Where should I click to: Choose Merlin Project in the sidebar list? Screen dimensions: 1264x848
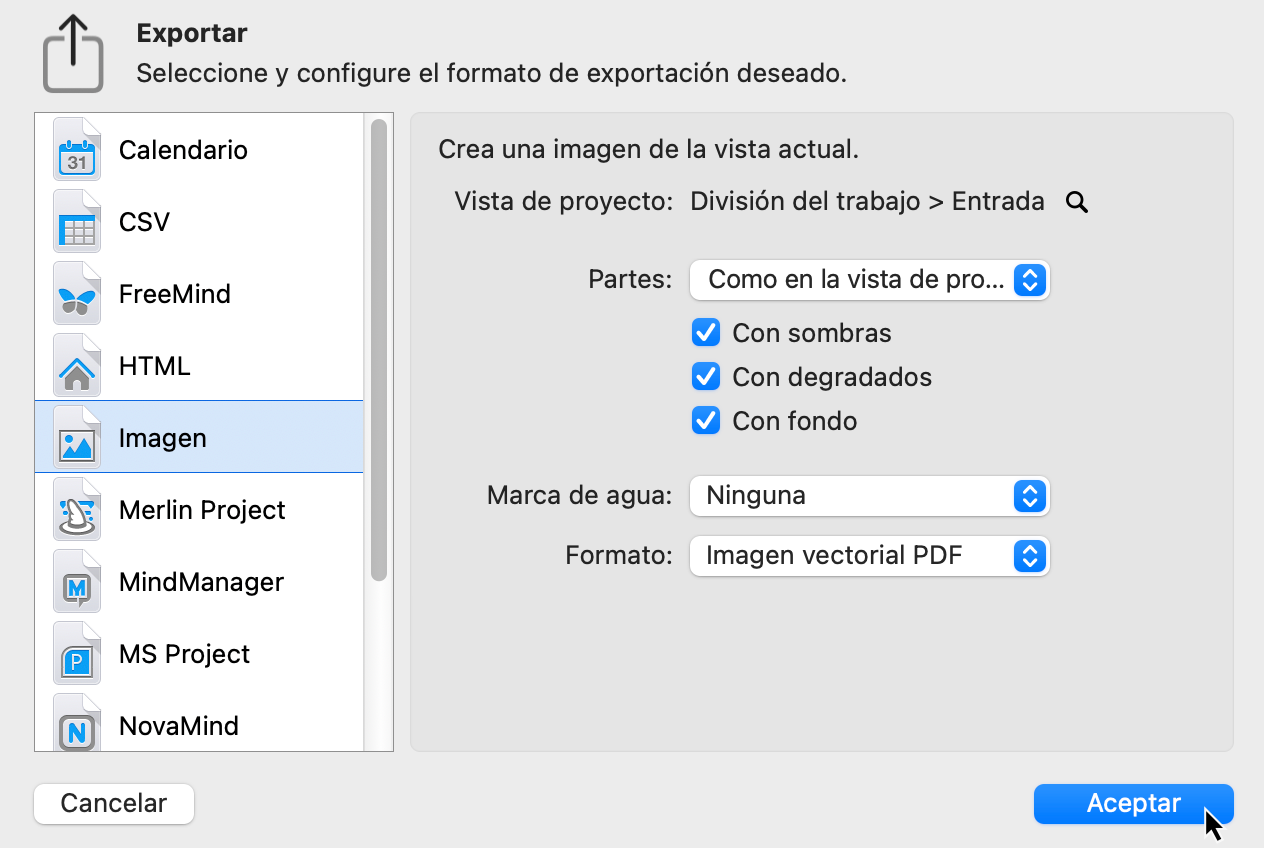pyautogui.click(x=200, y=509)
